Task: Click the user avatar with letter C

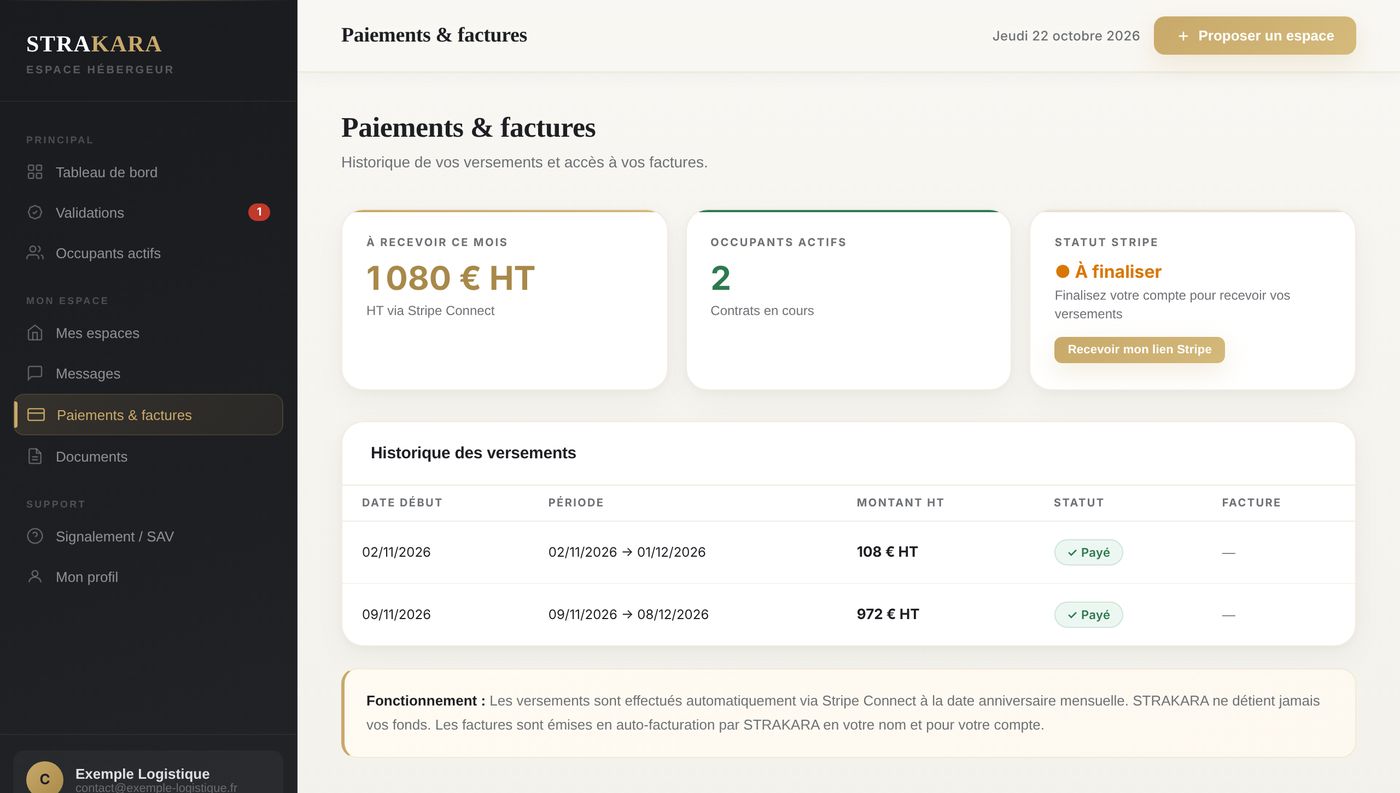Action: (x=45, y=779)
